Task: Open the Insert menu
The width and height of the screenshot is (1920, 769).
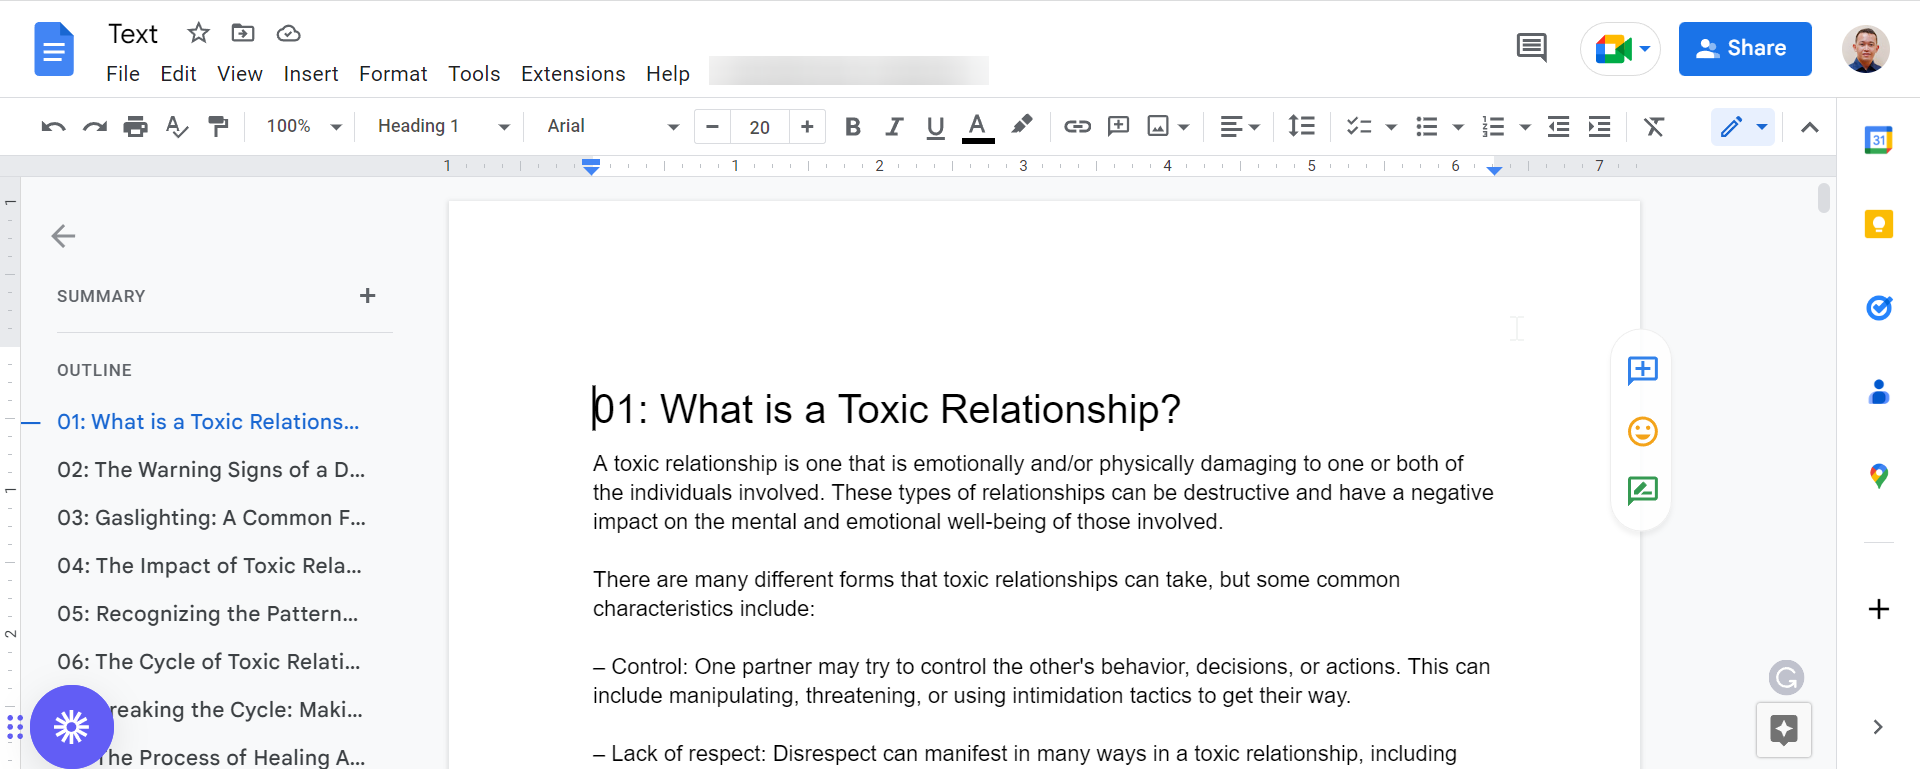Action: coord(311,74)
